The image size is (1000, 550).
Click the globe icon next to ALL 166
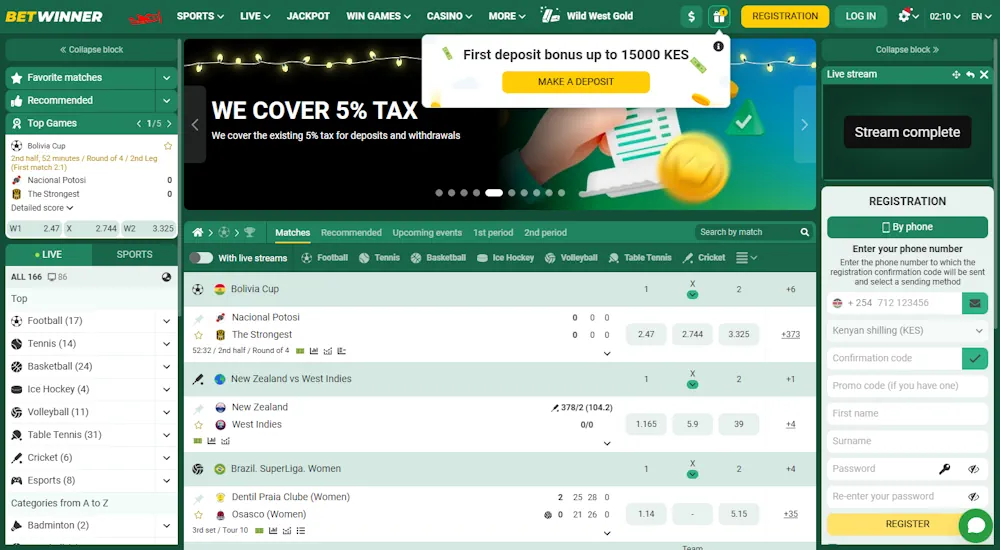point(166,277)
